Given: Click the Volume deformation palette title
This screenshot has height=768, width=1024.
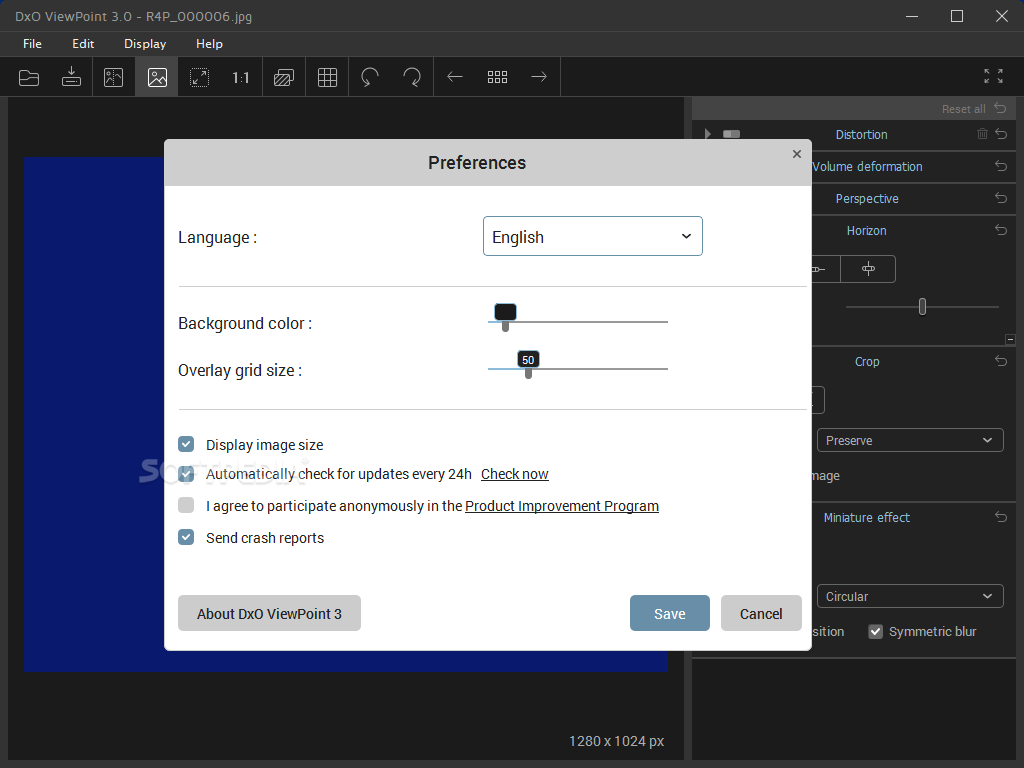Looking at the screenshot, I should coord(867,167).
